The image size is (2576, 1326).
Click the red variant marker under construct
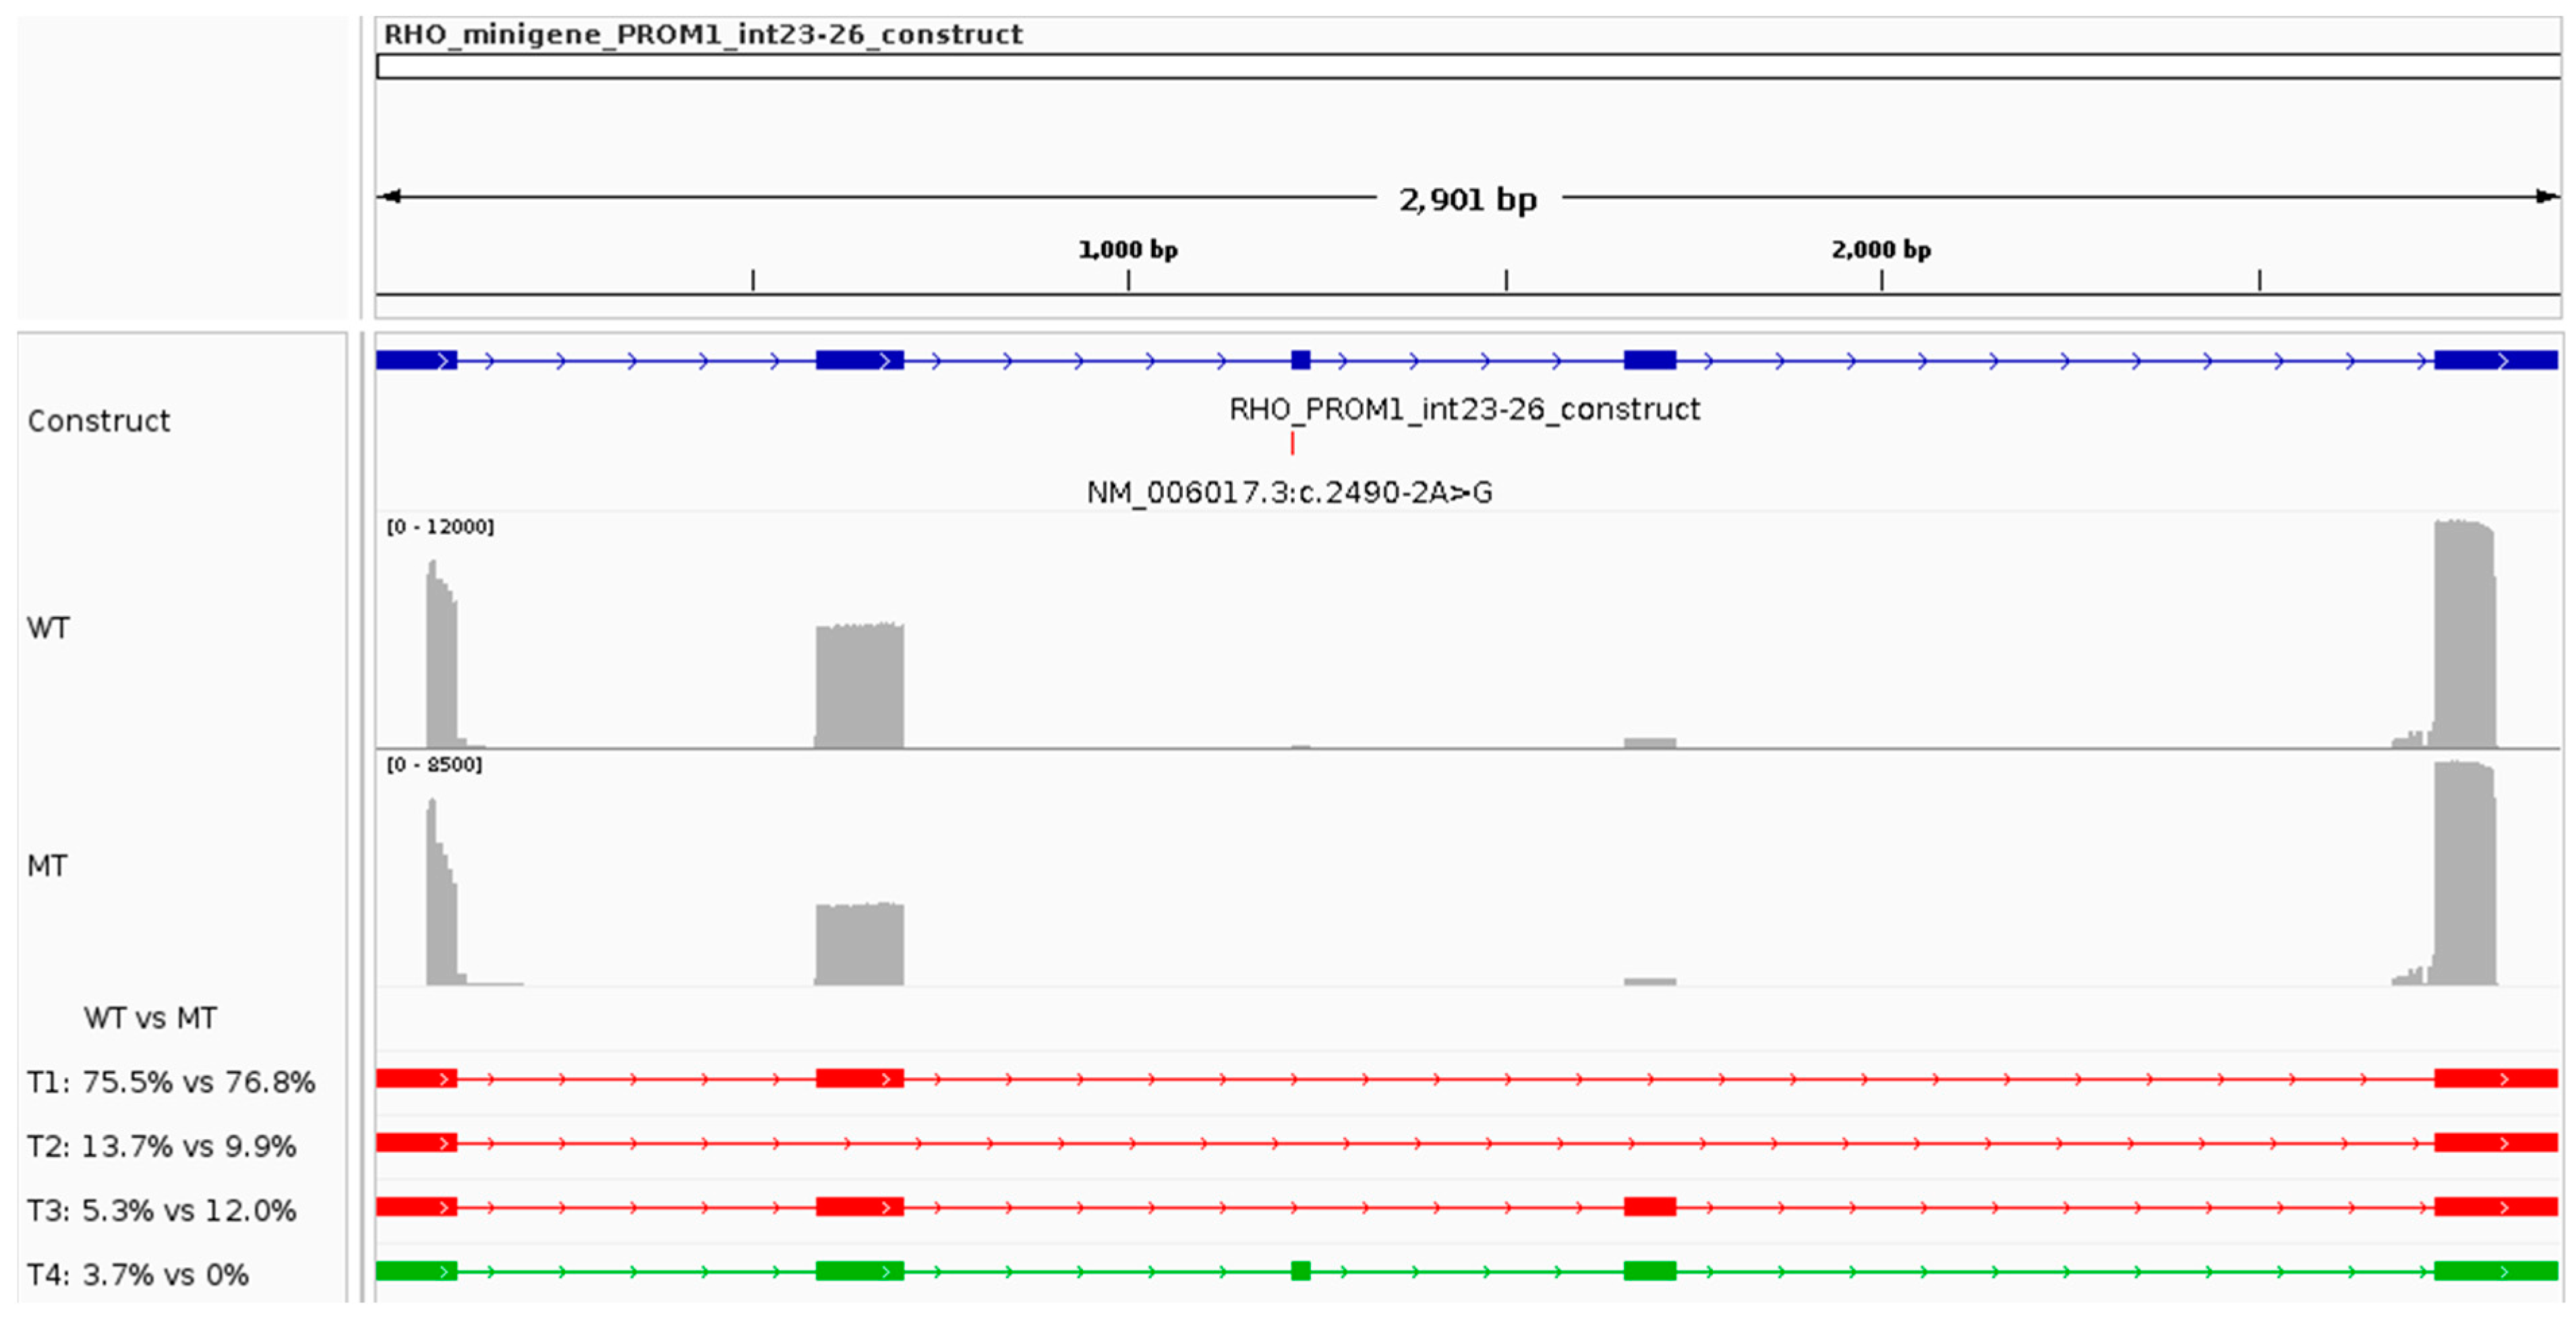[1292, 443]
